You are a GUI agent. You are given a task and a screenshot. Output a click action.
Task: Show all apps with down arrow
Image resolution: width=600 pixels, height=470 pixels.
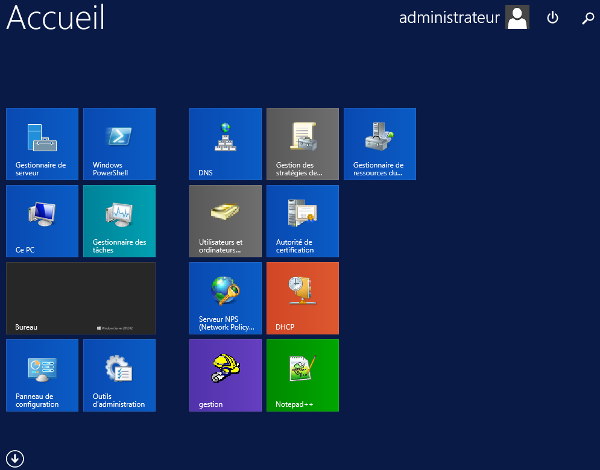(15, 458)
